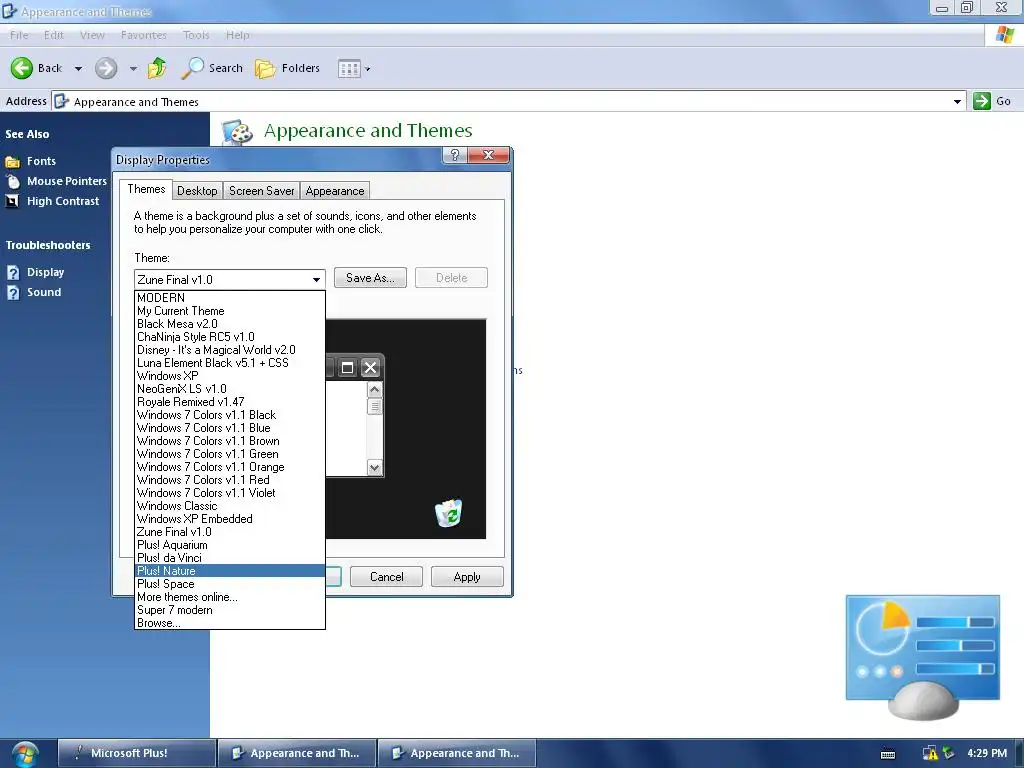
Task: Click Apply in Display Properties
Action: pos(467,577)
